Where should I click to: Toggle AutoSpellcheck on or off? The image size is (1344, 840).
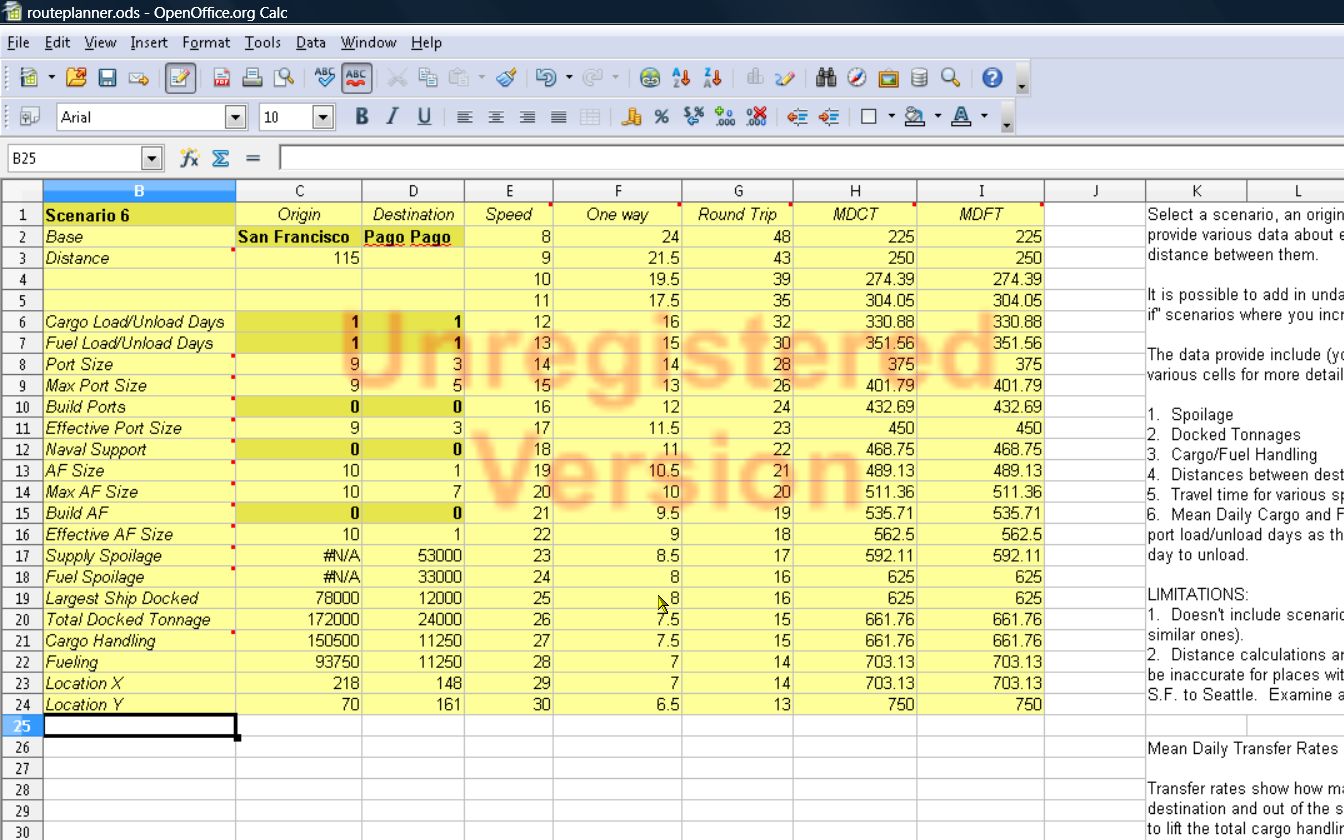click(x=355, y=77)
